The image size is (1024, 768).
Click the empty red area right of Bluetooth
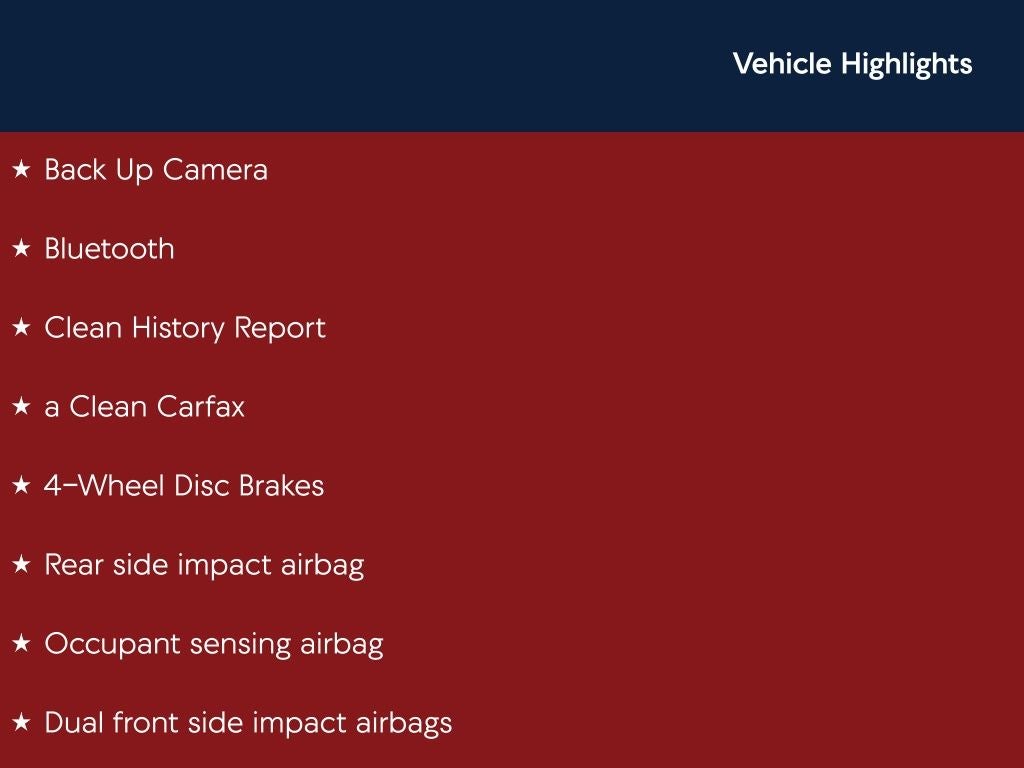pyautogui.click(x=600, y=249)
